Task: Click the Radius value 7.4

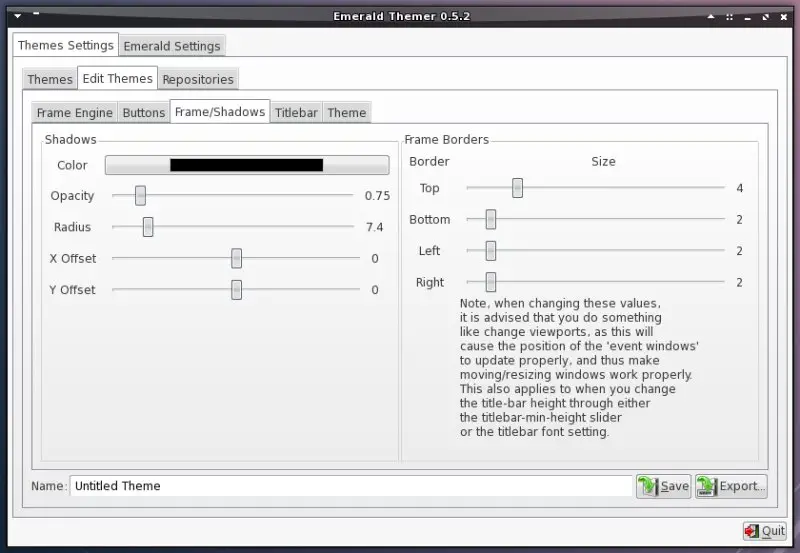Action: click(x=374, y=227)
